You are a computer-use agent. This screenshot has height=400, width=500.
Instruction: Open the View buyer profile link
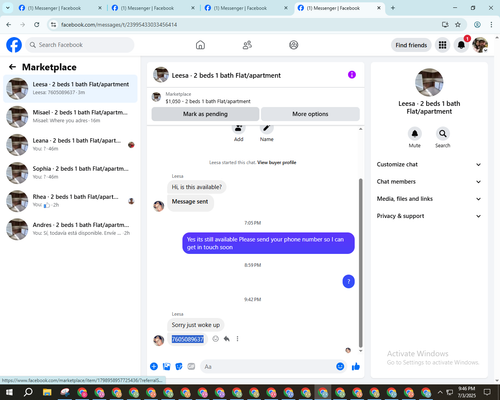277,163
